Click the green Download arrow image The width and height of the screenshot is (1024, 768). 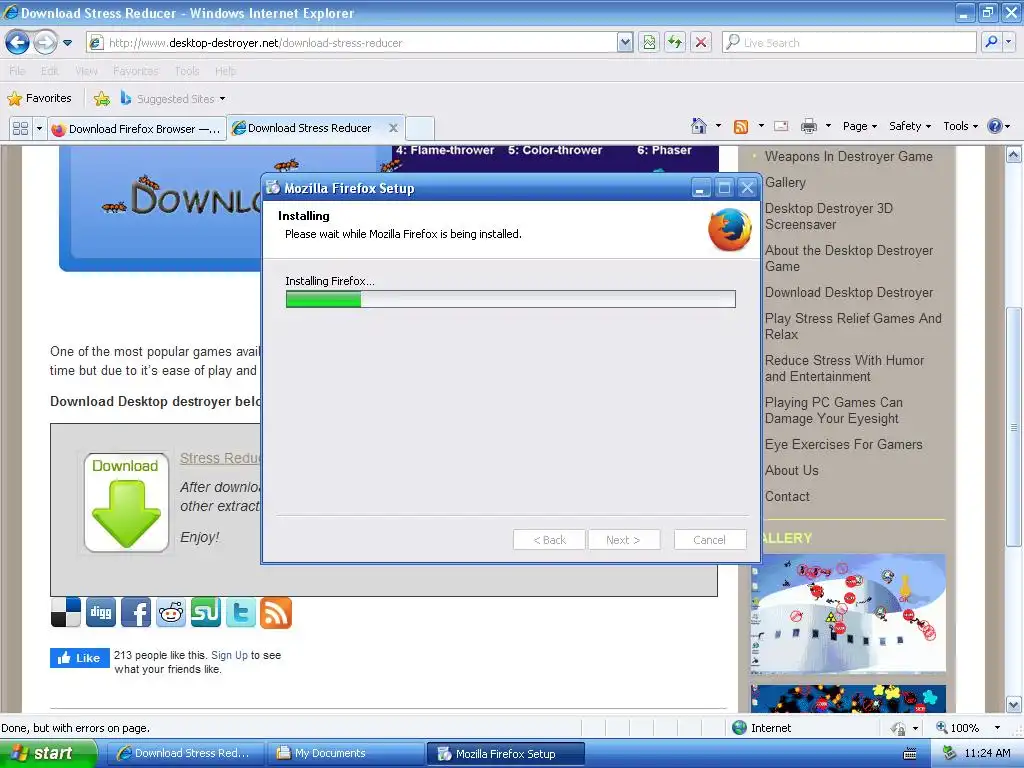[x=126, y=502]
